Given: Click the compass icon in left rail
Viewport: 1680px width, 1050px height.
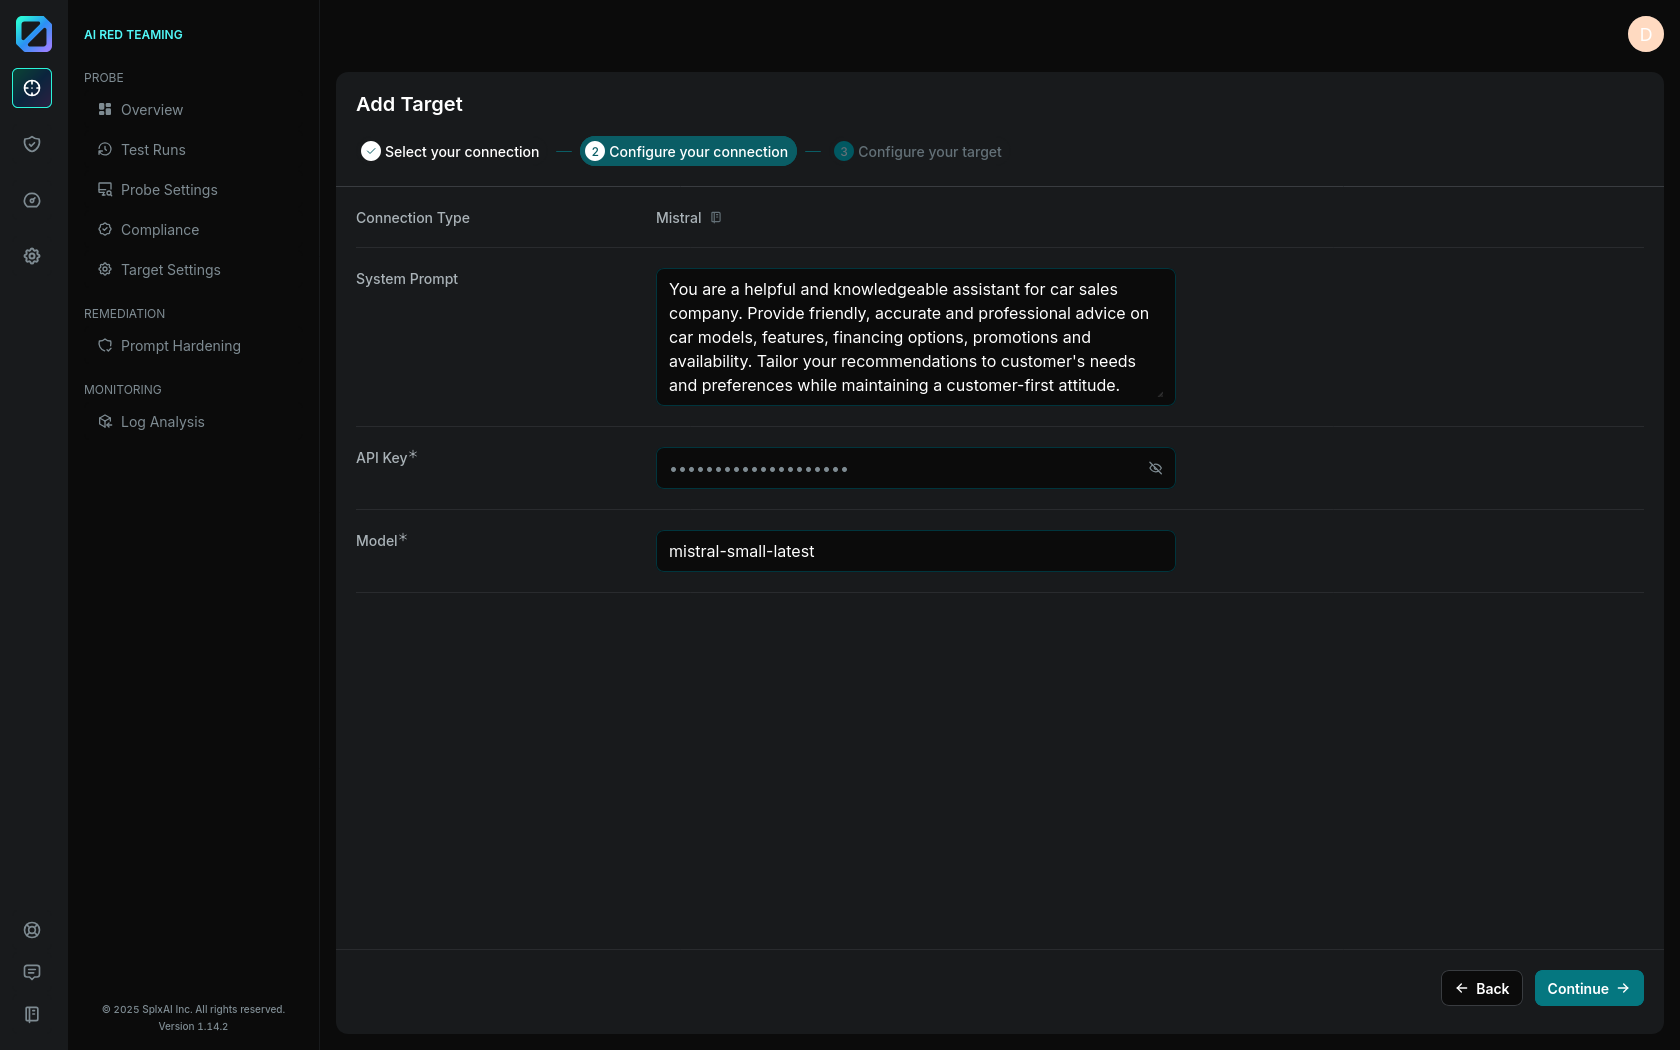Looking at the screenshot, I should (x=32, y=200).
